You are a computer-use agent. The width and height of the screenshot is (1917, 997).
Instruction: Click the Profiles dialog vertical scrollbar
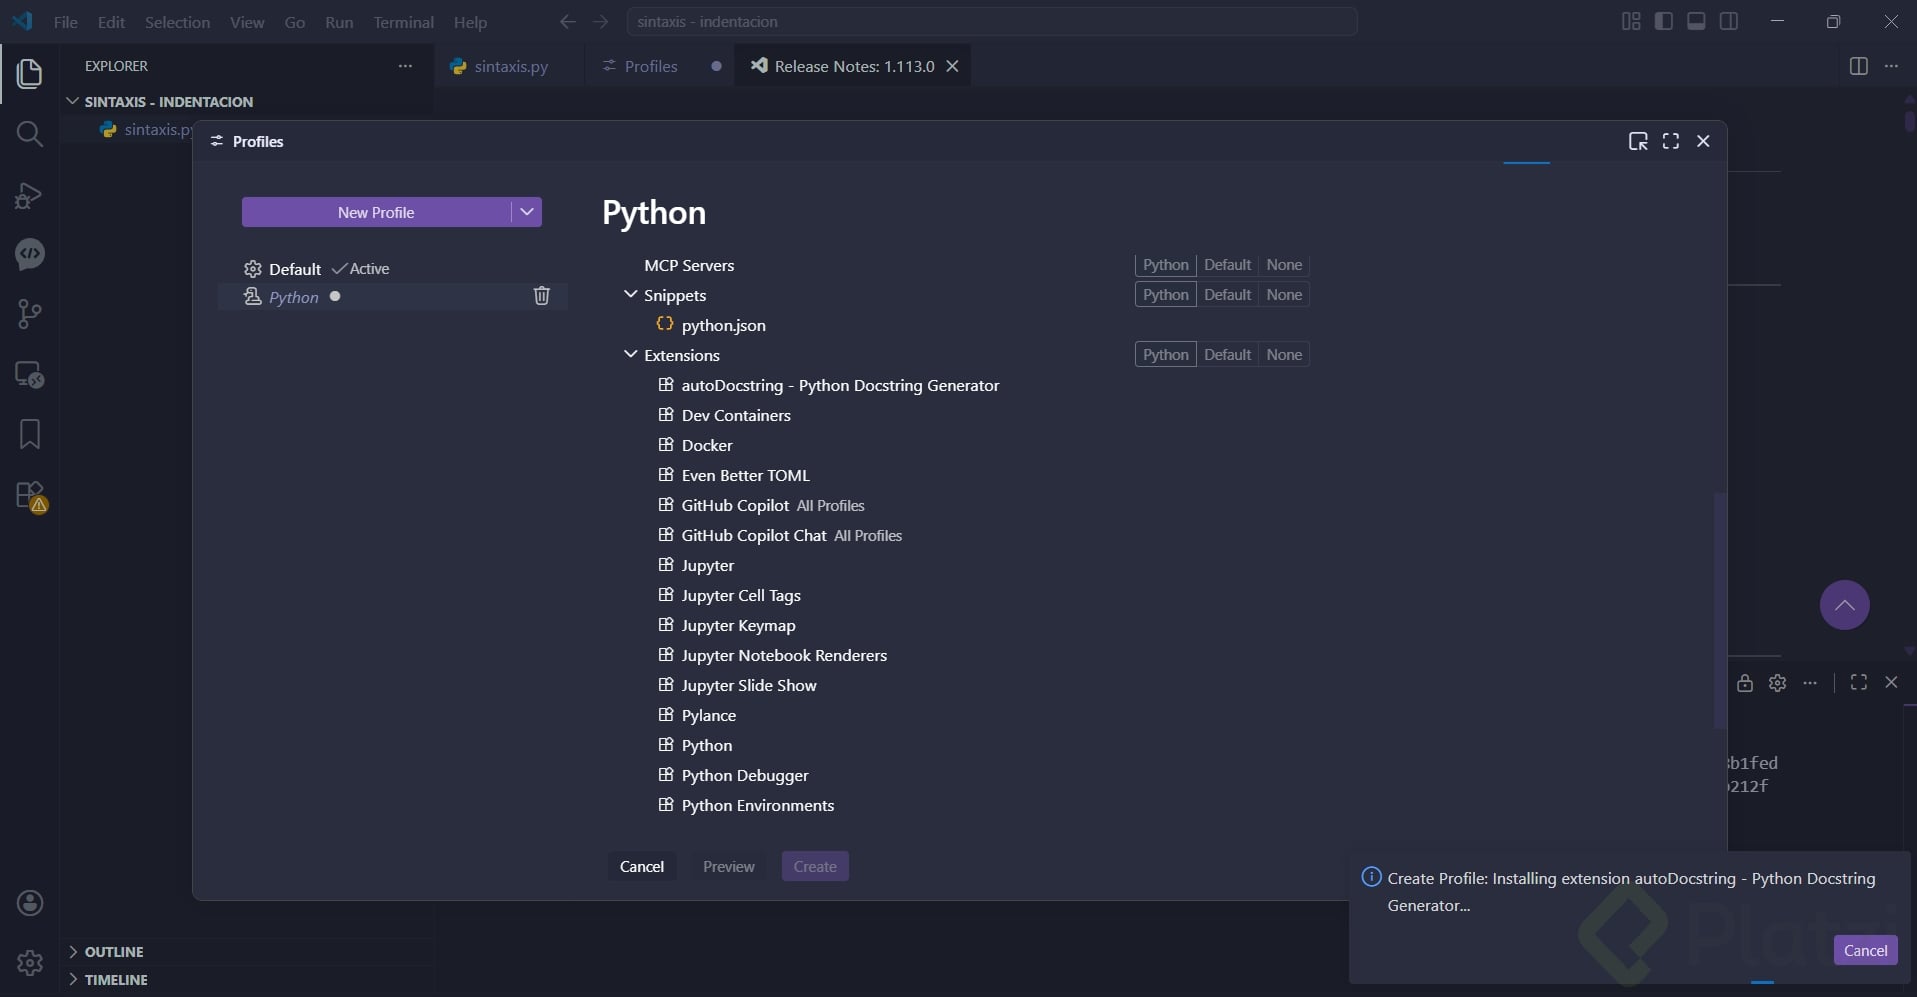point(1719,610)
